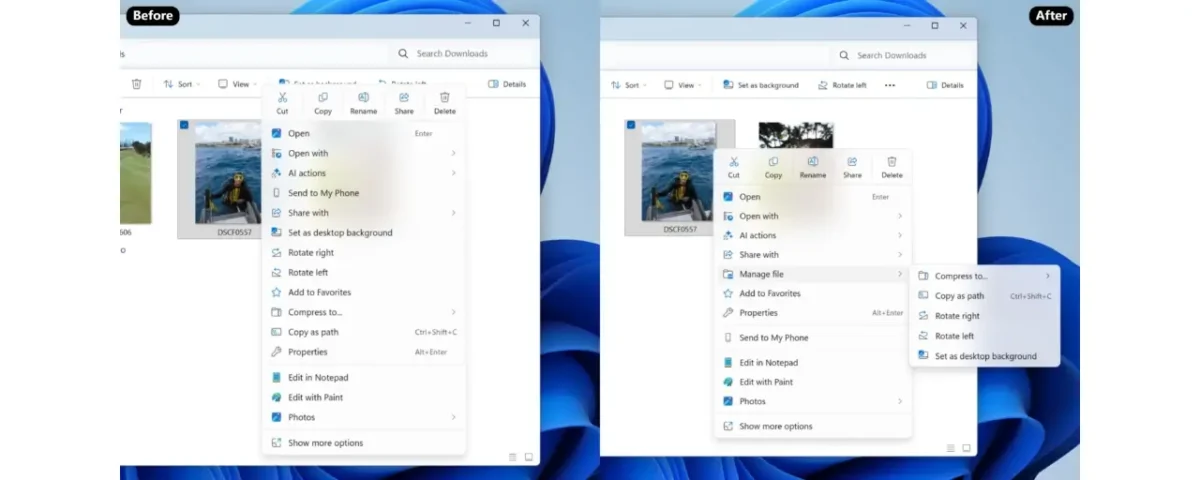Open the Sort dropdown in the After window
1200x480 pixels.
point(629,85)
